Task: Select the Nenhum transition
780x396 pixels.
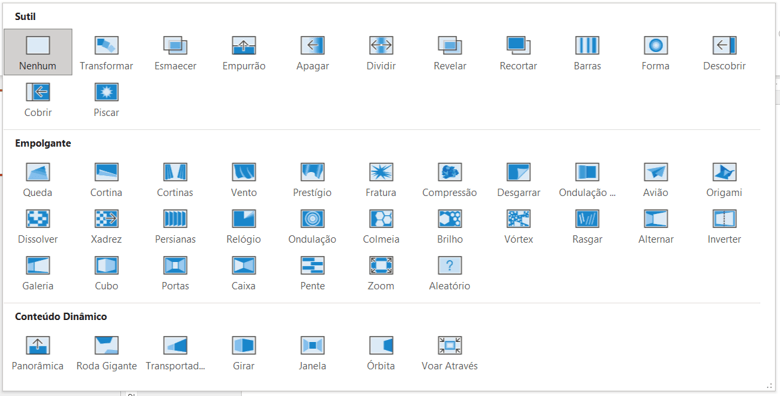Action: coord(38,52)
